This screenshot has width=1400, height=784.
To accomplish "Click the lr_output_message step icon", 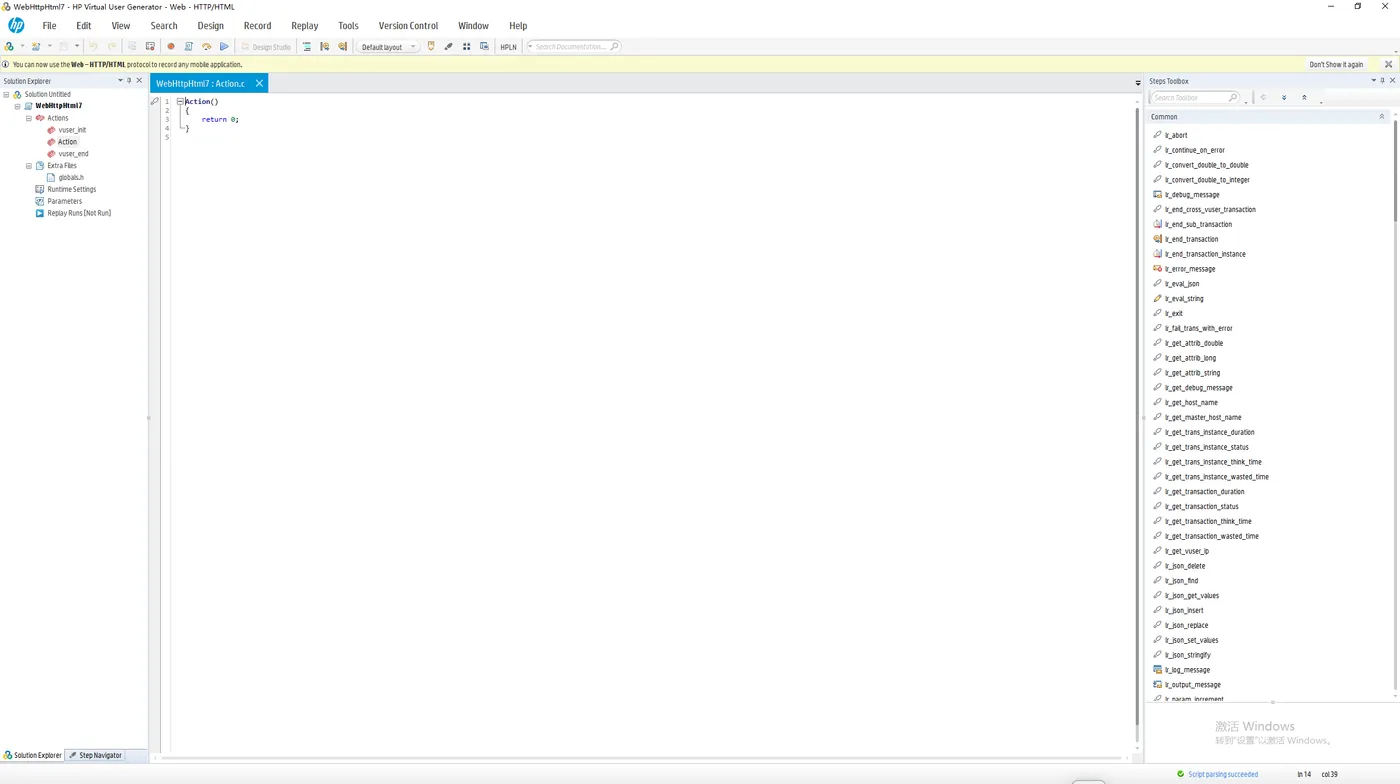I will 1158,685.
